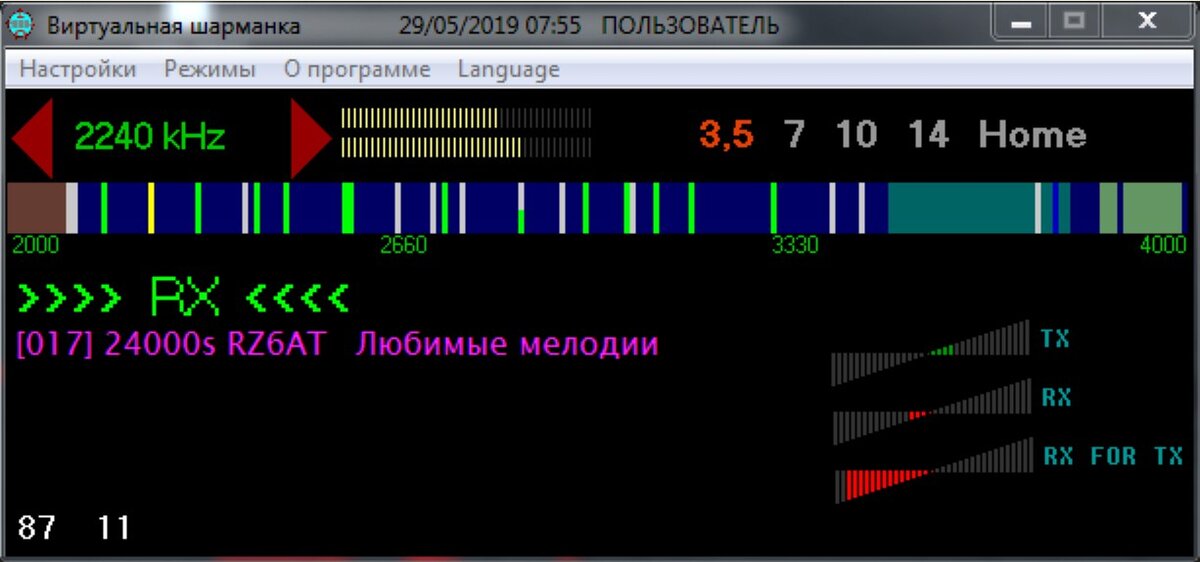Screen dimensions: 1200x562
Task: Adjust the TX level wedge indicator
Action: click(x=930, y=352)
